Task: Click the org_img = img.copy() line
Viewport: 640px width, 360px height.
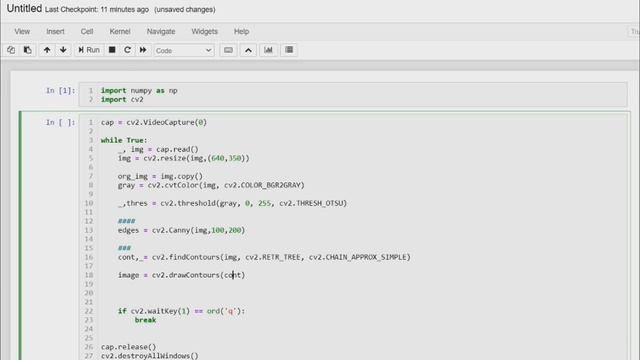Action: 160,176
